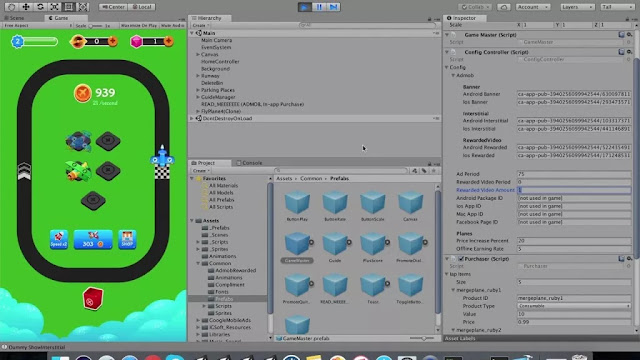Open the Project Create dropdown
Image resolution: width=640 pixels, height=360 pixels.
point(200,171)
